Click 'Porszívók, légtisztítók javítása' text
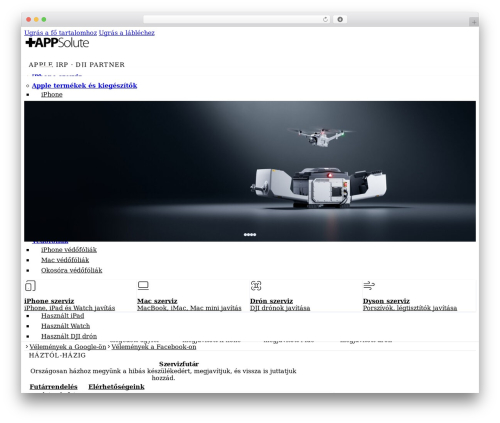The width and height of the screenshot is (500, 423). click(x=410, y=308)
